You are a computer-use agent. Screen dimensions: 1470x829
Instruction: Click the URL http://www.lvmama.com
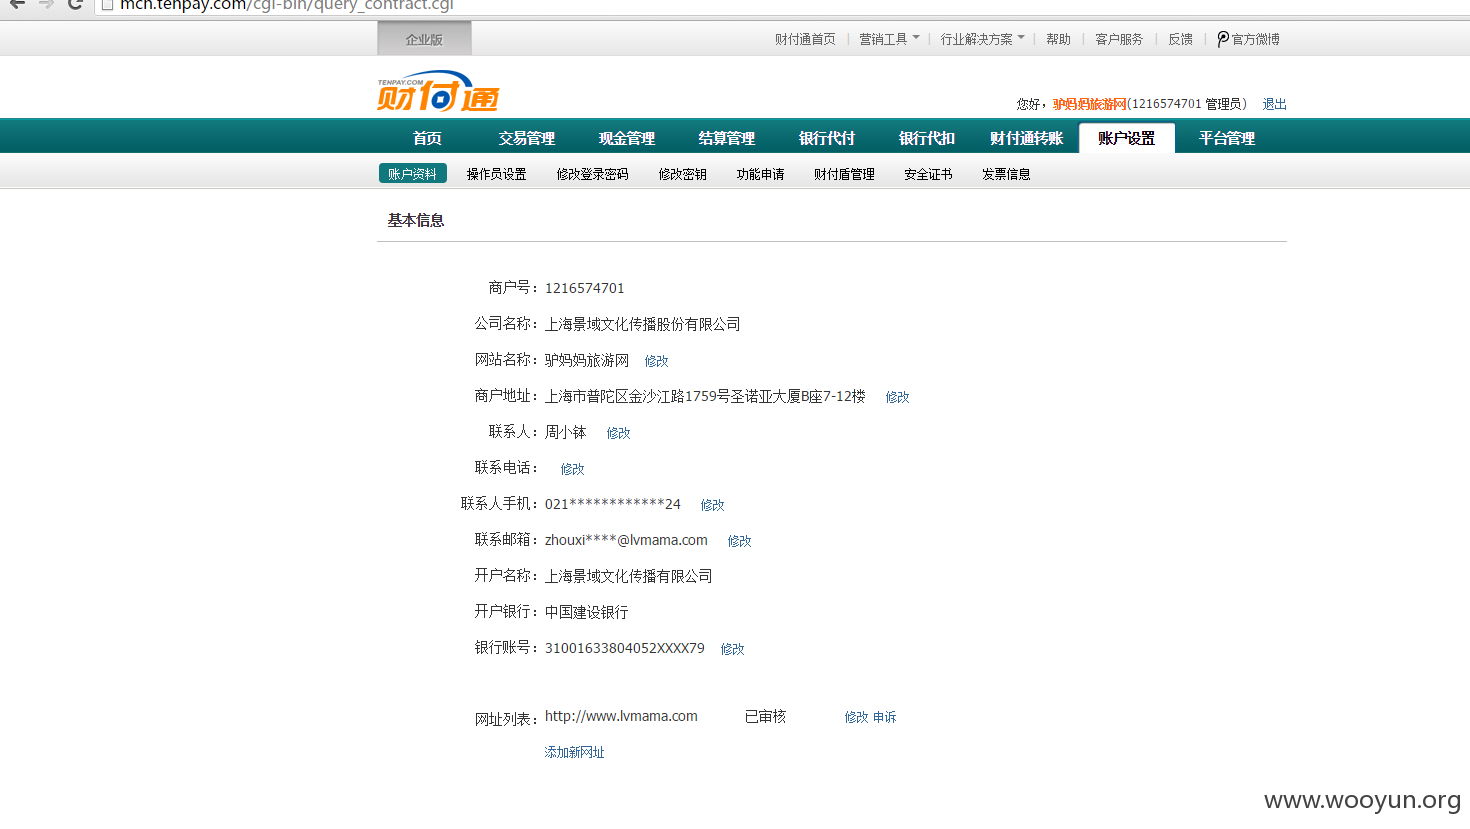(x=621, y=716)
